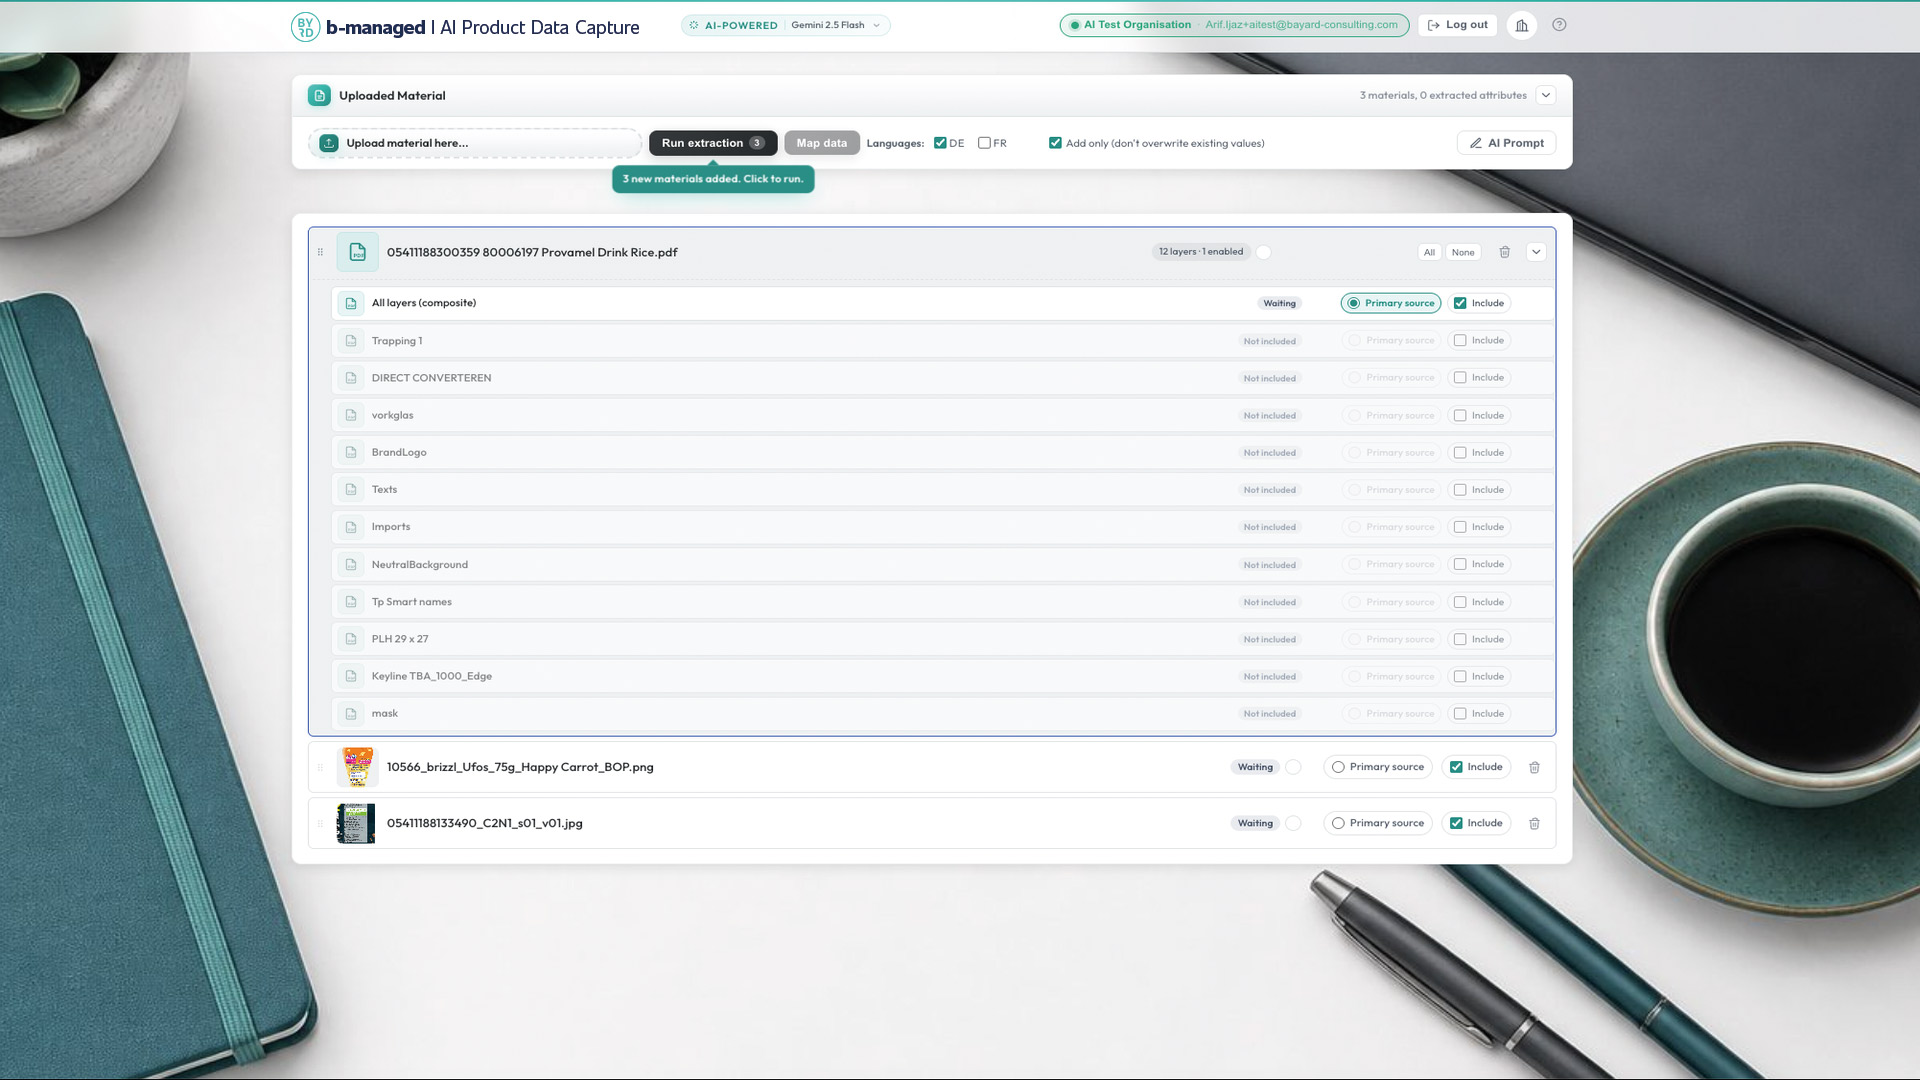Click the mask layer icon
This screenshot has height=1080, width=1920.
(351, 714)
